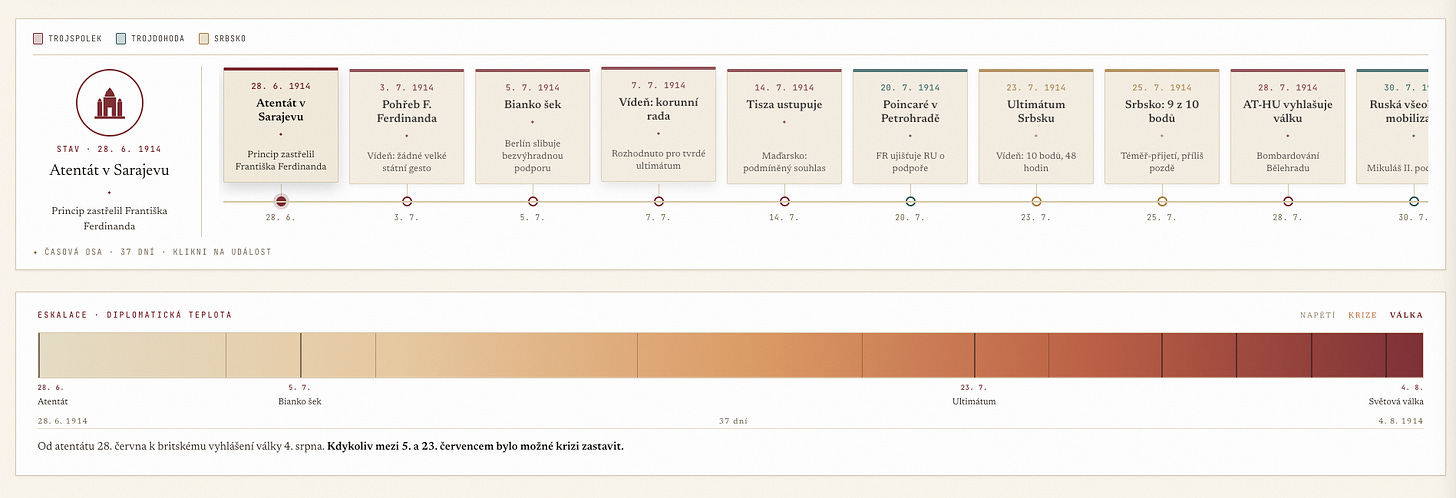Click the '4. 8. 1914' end date label

coord(1400,421)
